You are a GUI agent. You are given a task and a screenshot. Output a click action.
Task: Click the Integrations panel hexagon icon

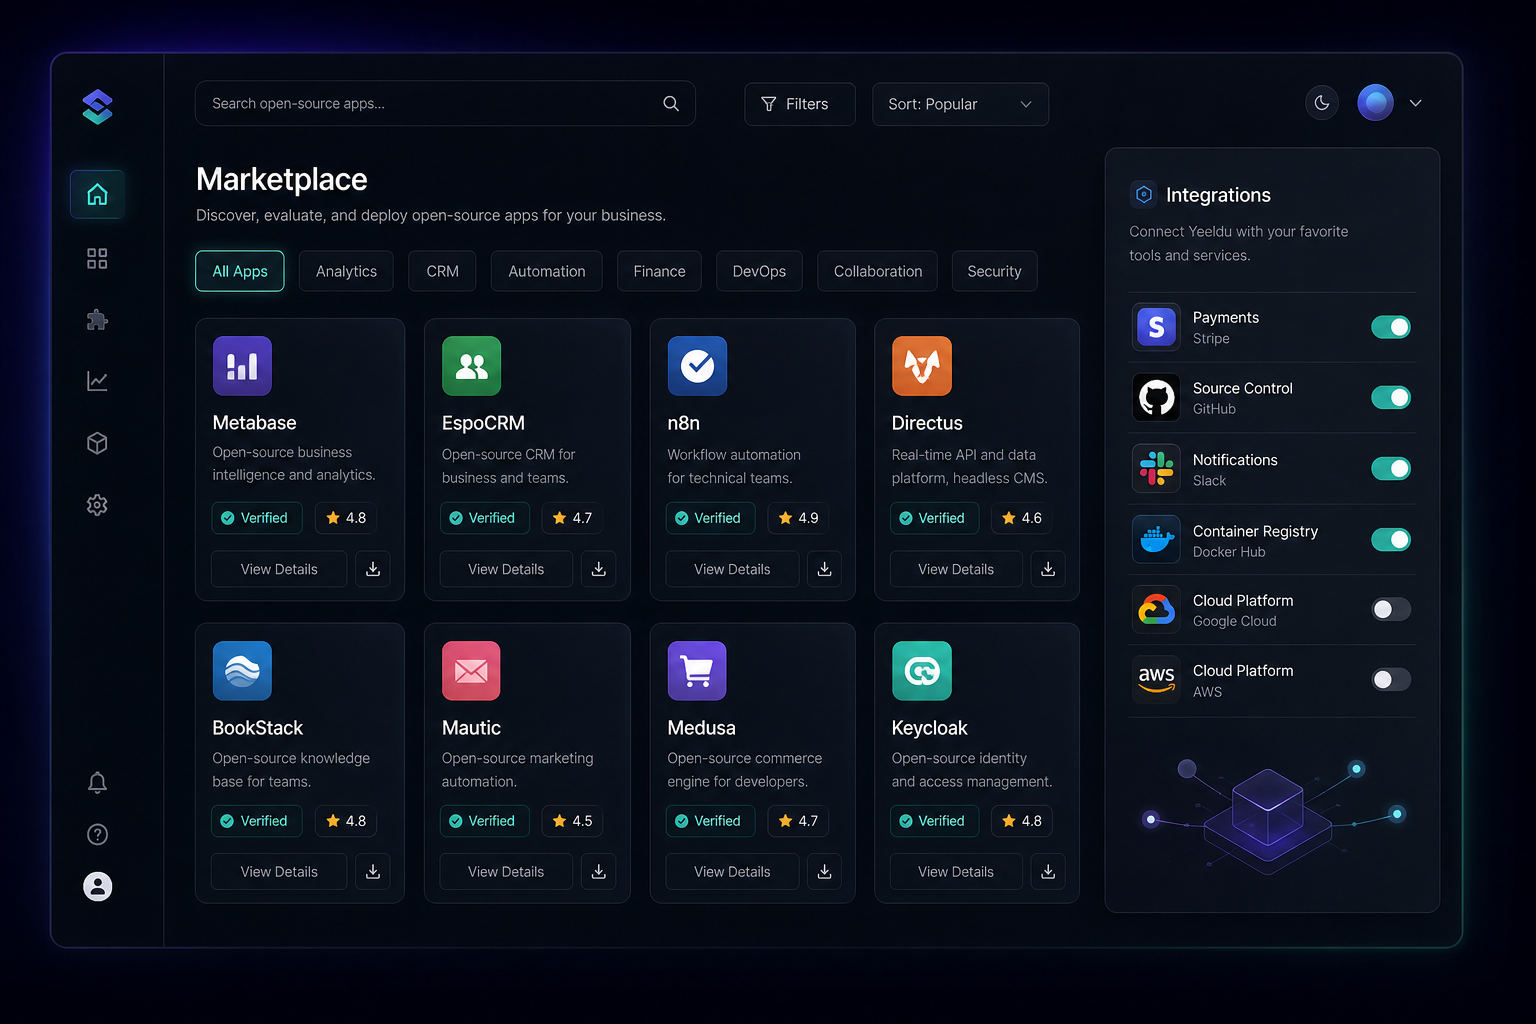[x=1144, y=194]
